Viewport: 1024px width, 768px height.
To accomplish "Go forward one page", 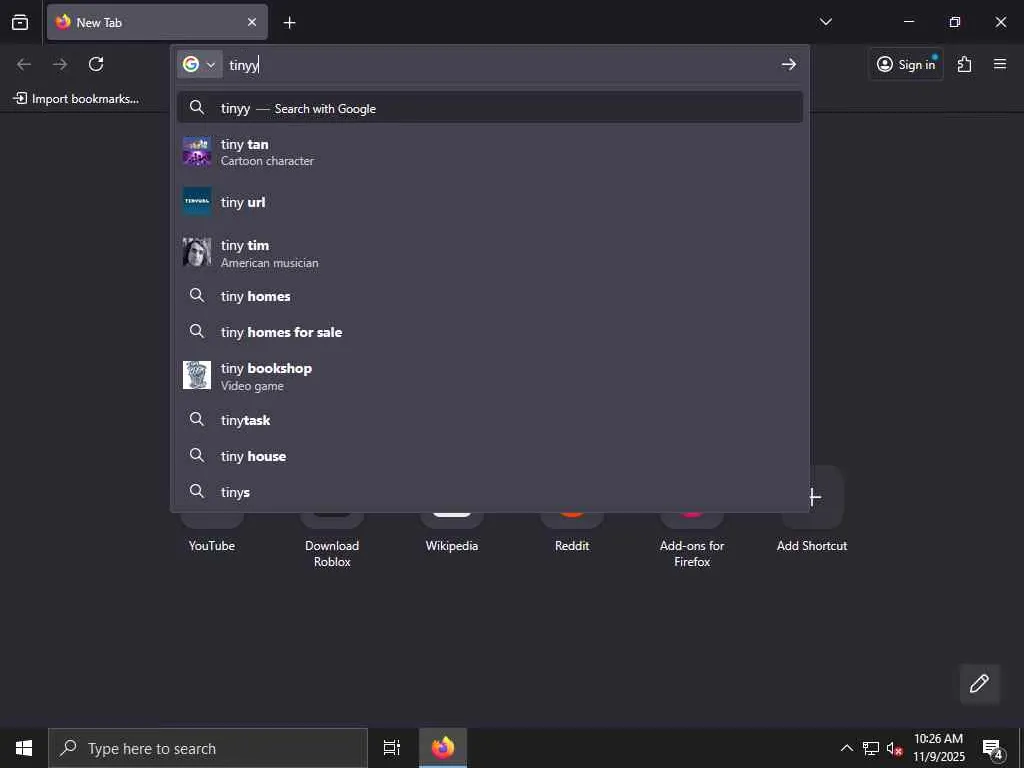I will 60,64.
